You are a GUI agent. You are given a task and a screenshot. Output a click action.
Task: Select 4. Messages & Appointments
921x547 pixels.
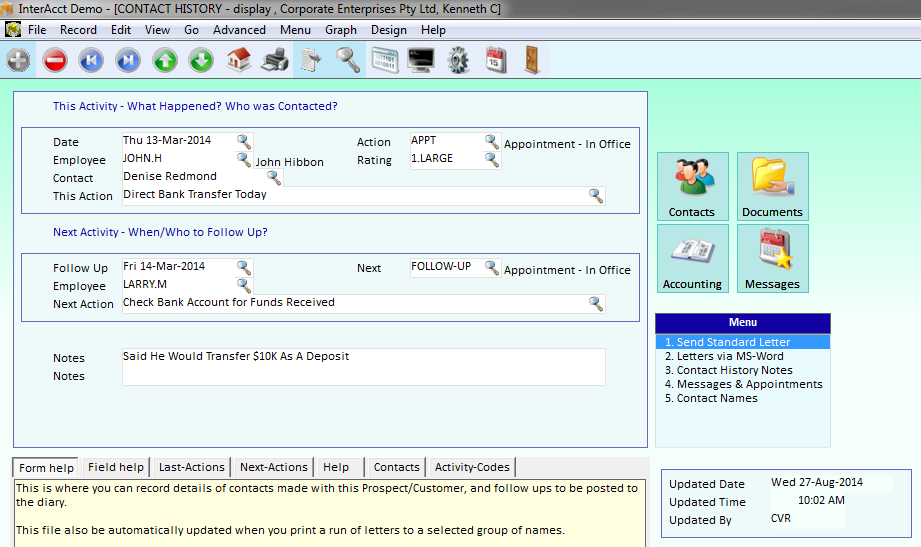click(x=742, y=384)
